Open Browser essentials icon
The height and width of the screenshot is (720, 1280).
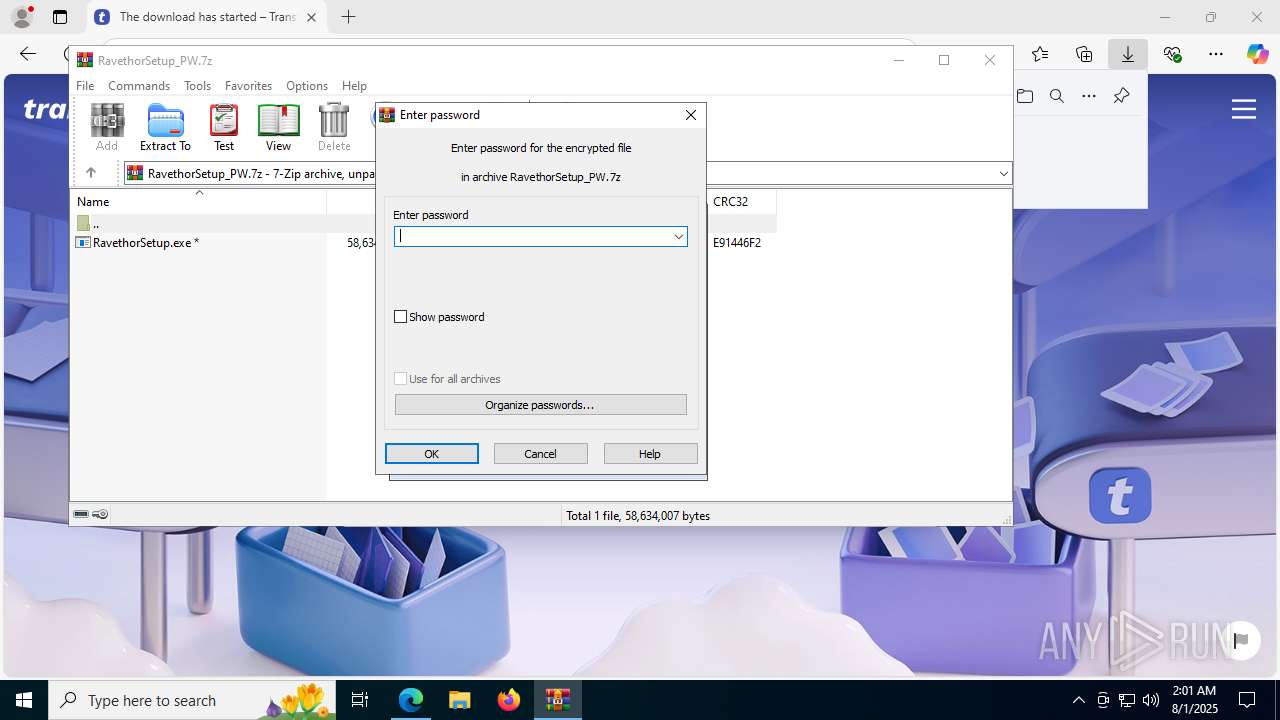(x=1172, y=54)
